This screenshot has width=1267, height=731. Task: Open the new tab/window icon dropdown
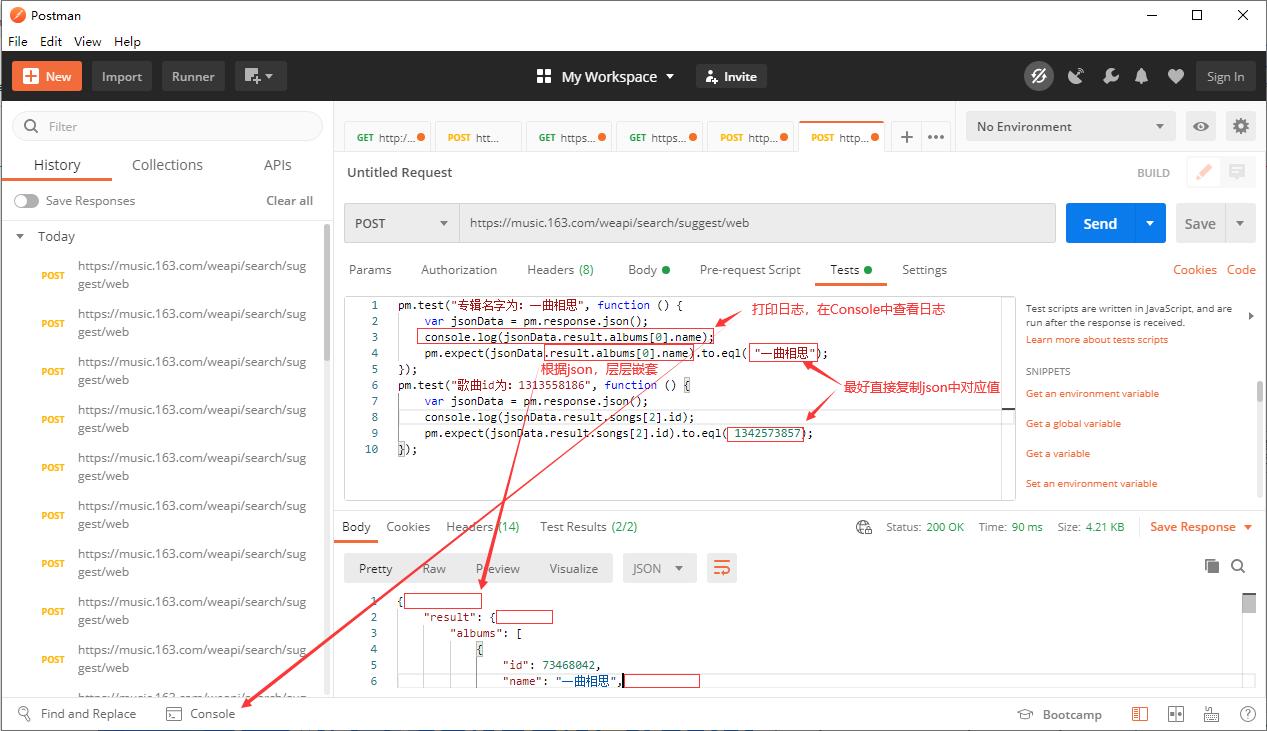(261, 77)
